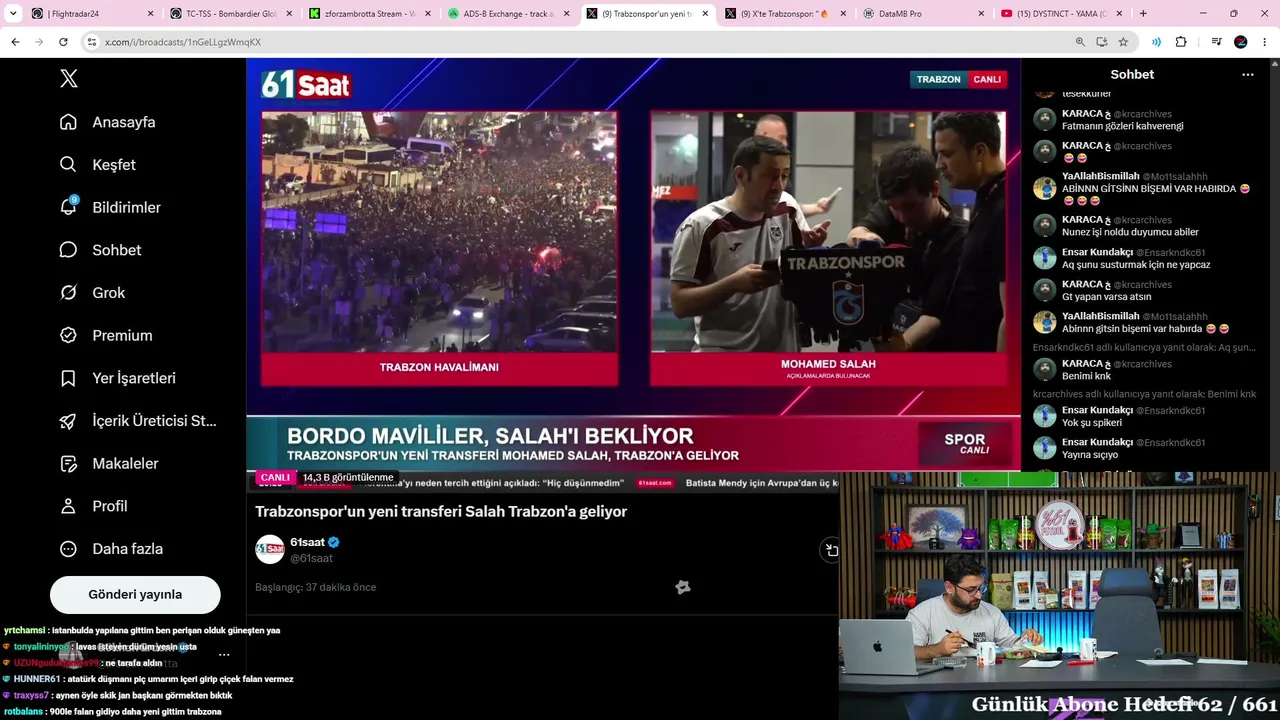
Task: Open Anasayfa from the X sidebar
Action: [107, 122]
